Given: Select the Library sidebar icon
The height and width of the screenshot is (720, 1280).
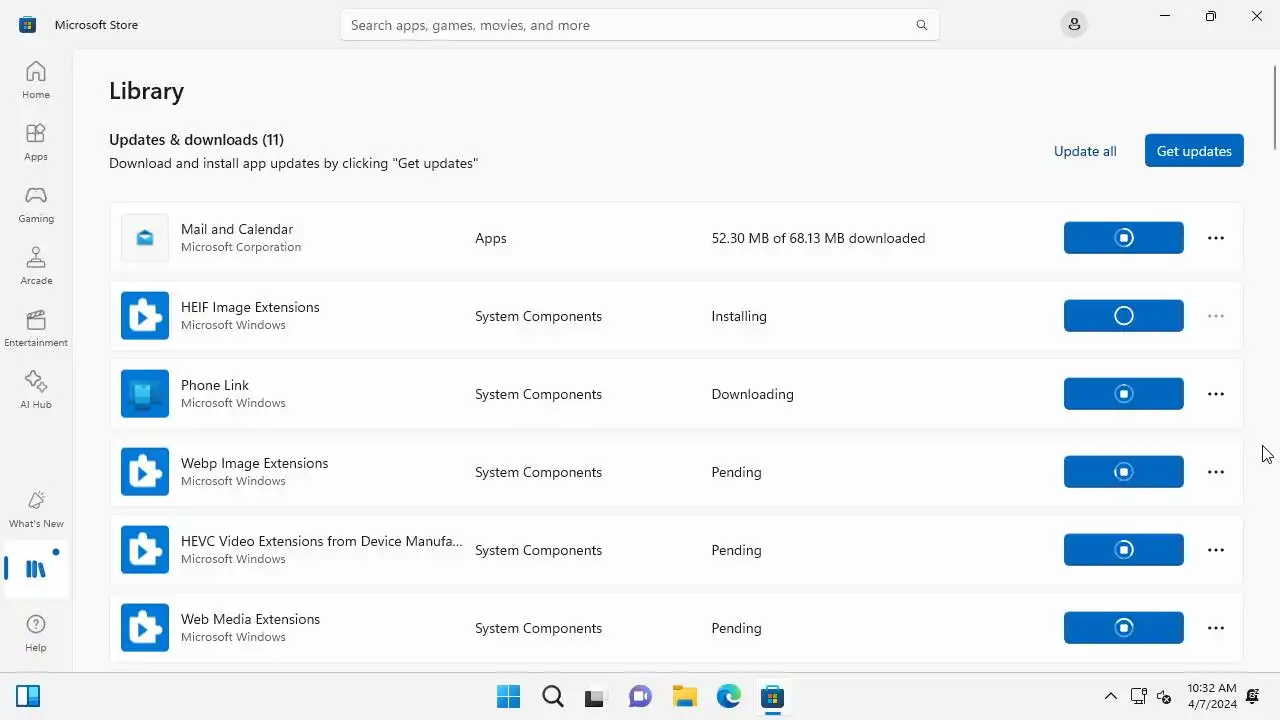Looking at the screenshot, I should (36, 569).
